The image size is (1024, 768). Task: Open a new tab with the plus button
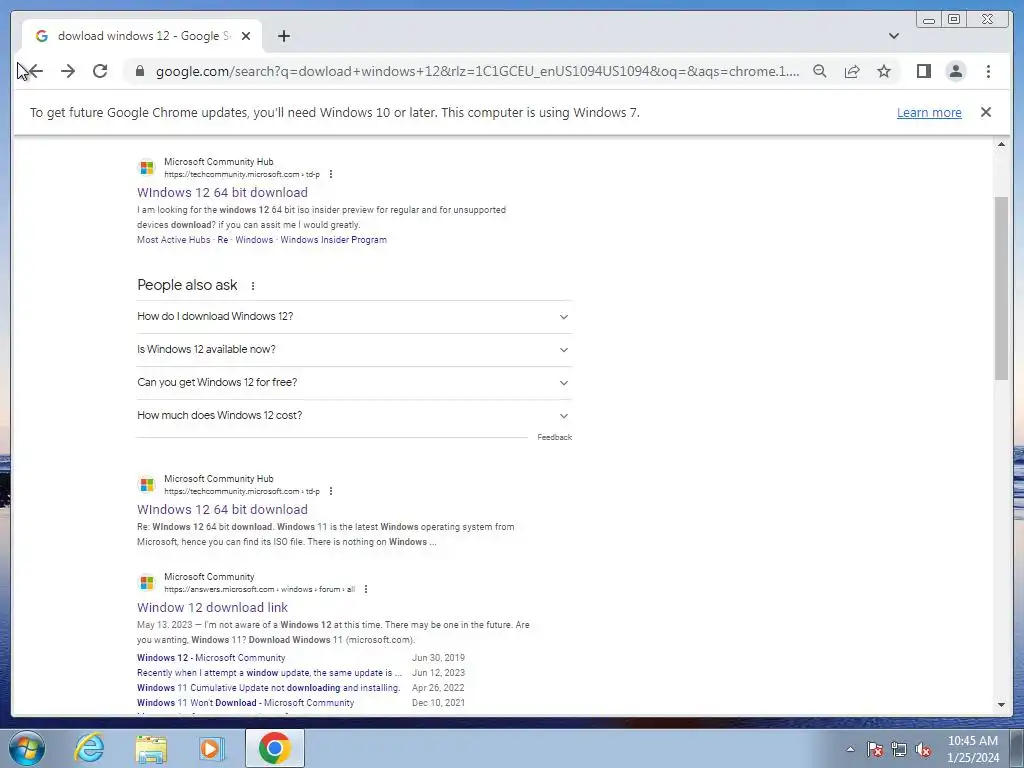pos(283,36)
